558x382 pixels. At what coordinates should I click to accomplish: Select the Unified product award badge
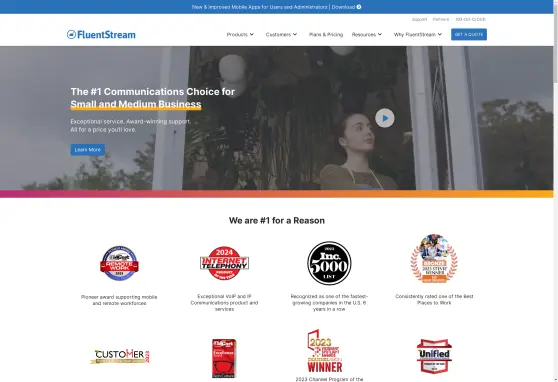[434, 356]
